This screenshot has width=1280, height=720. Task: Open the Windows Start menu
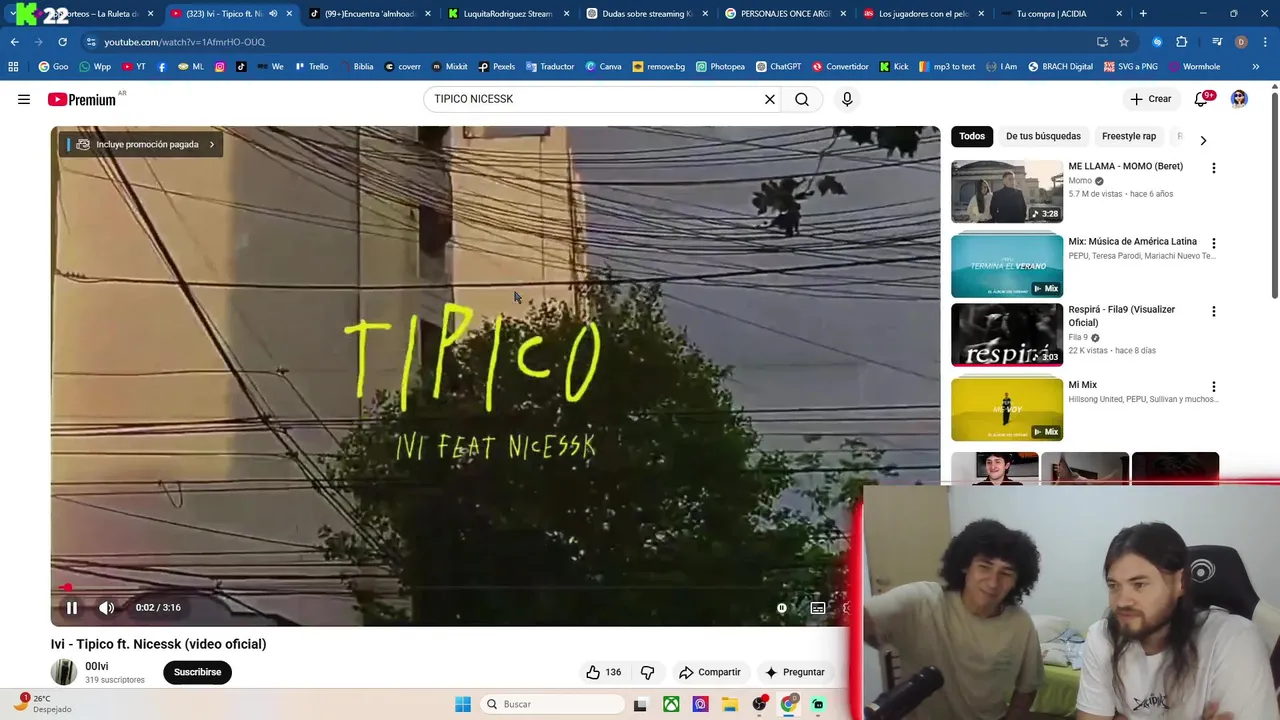click(463, 704)
